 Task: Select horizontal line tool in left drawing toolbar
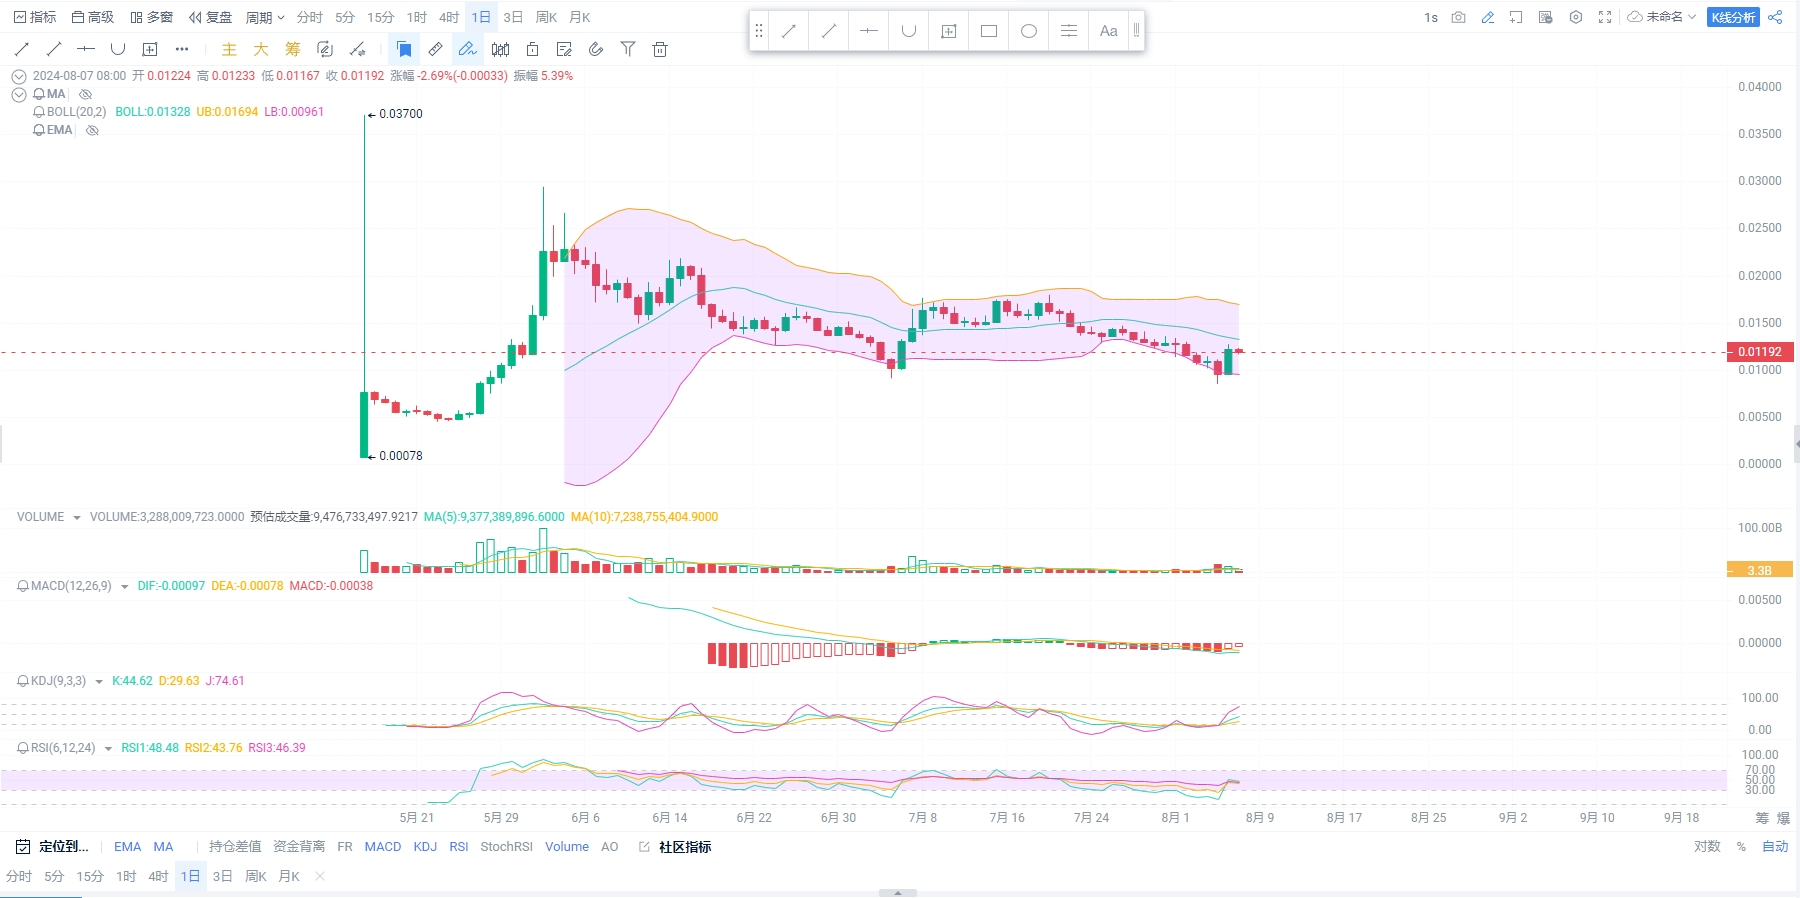pos(86,49)
